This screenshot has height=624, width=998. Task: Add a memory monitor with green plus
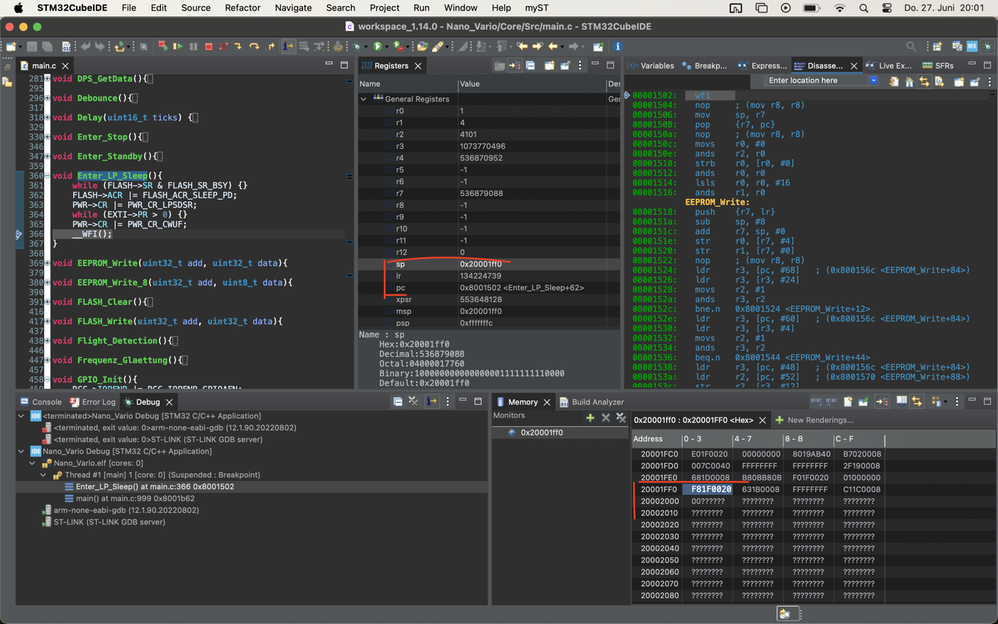tap(590, 417)
